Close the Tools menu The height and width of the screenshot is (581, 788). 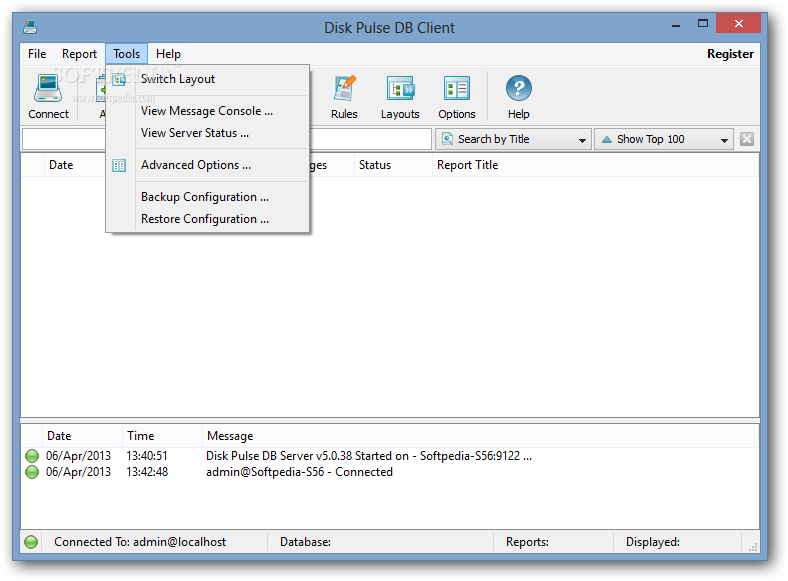pyautogui.click(x=126, y=54)
